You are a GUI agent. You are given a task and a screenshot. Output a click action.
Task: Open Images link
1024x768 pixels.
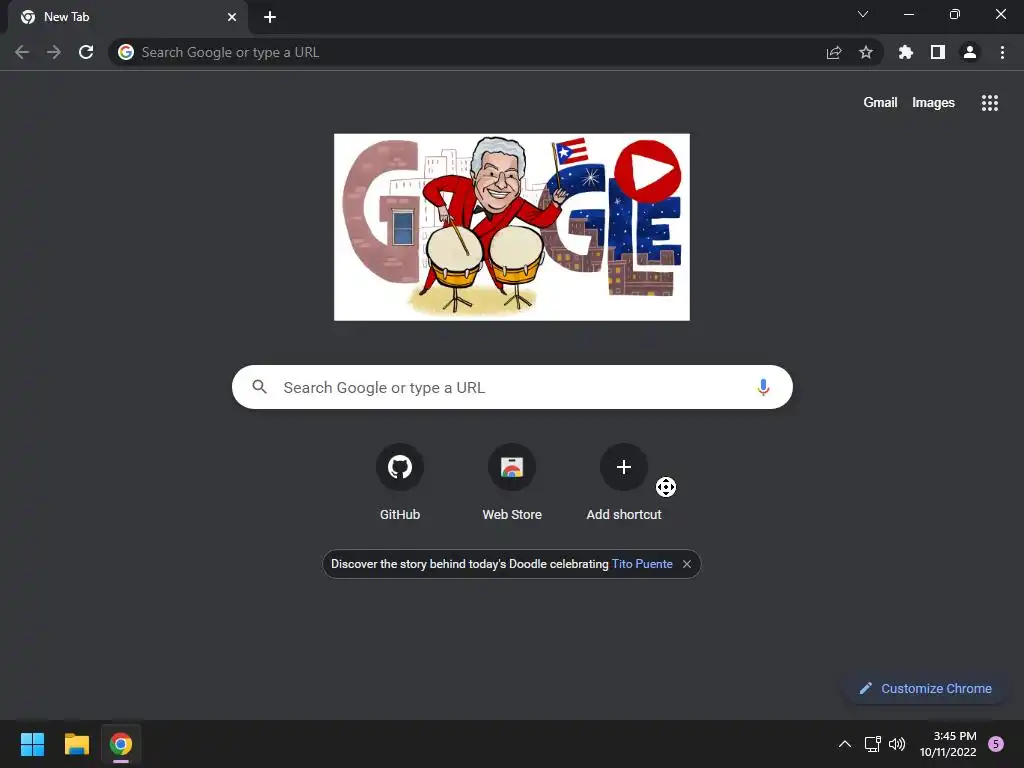933,103
